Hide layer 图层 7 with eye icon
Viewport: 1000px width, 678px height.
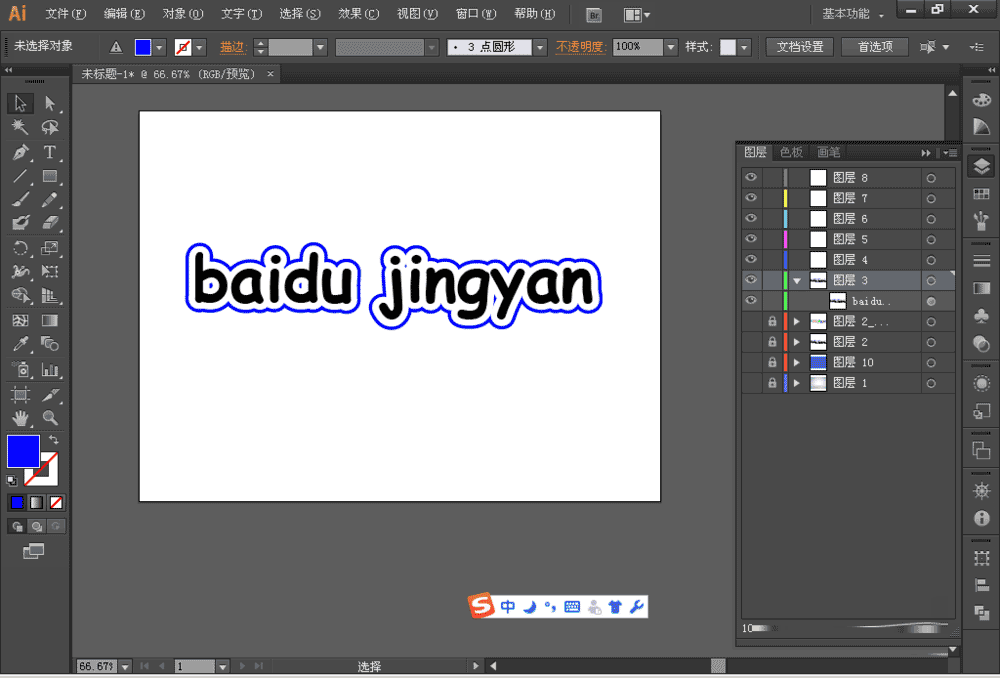751,198
